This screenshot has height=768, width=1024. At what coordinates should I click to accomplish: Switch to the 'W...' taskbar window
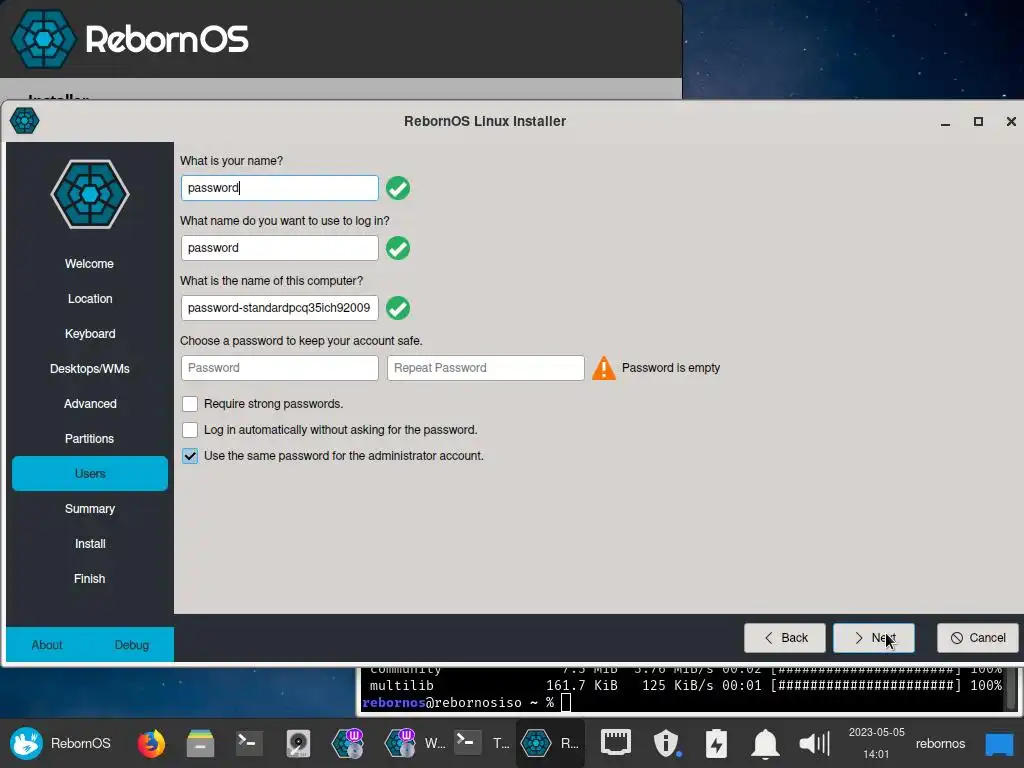(x=415, y=743)
